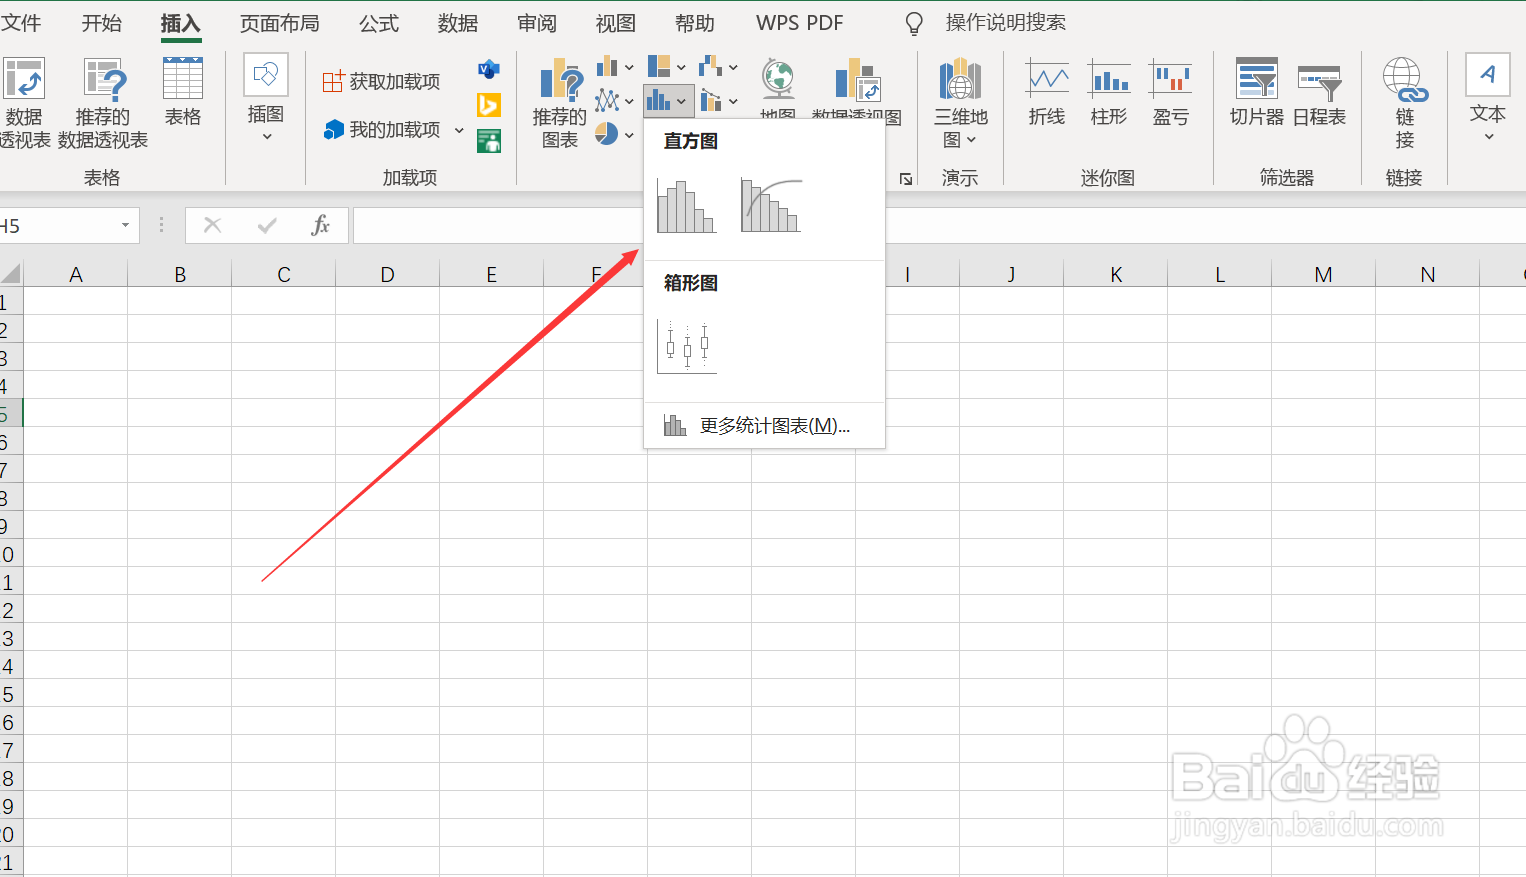This screenshot has height=877, width=1526.
Task: Open line or area chart dropdown
Action: pos(615,100)
